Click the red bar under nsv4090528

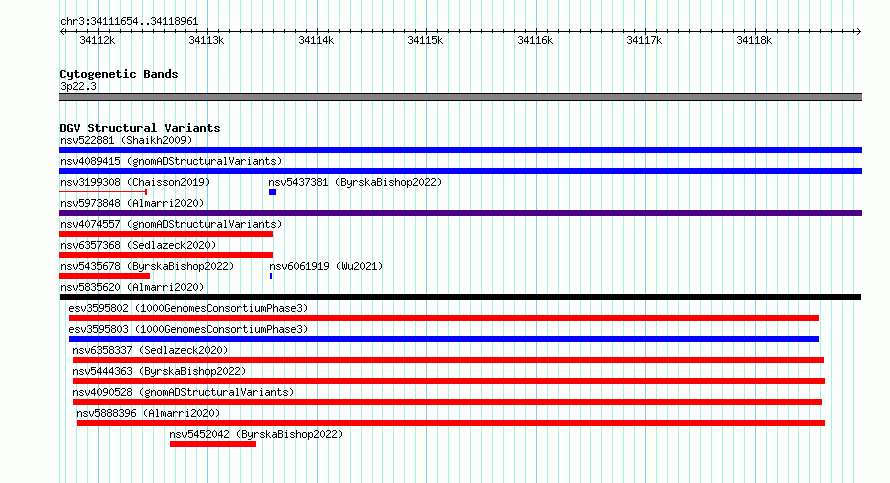[x=447, y=402]
